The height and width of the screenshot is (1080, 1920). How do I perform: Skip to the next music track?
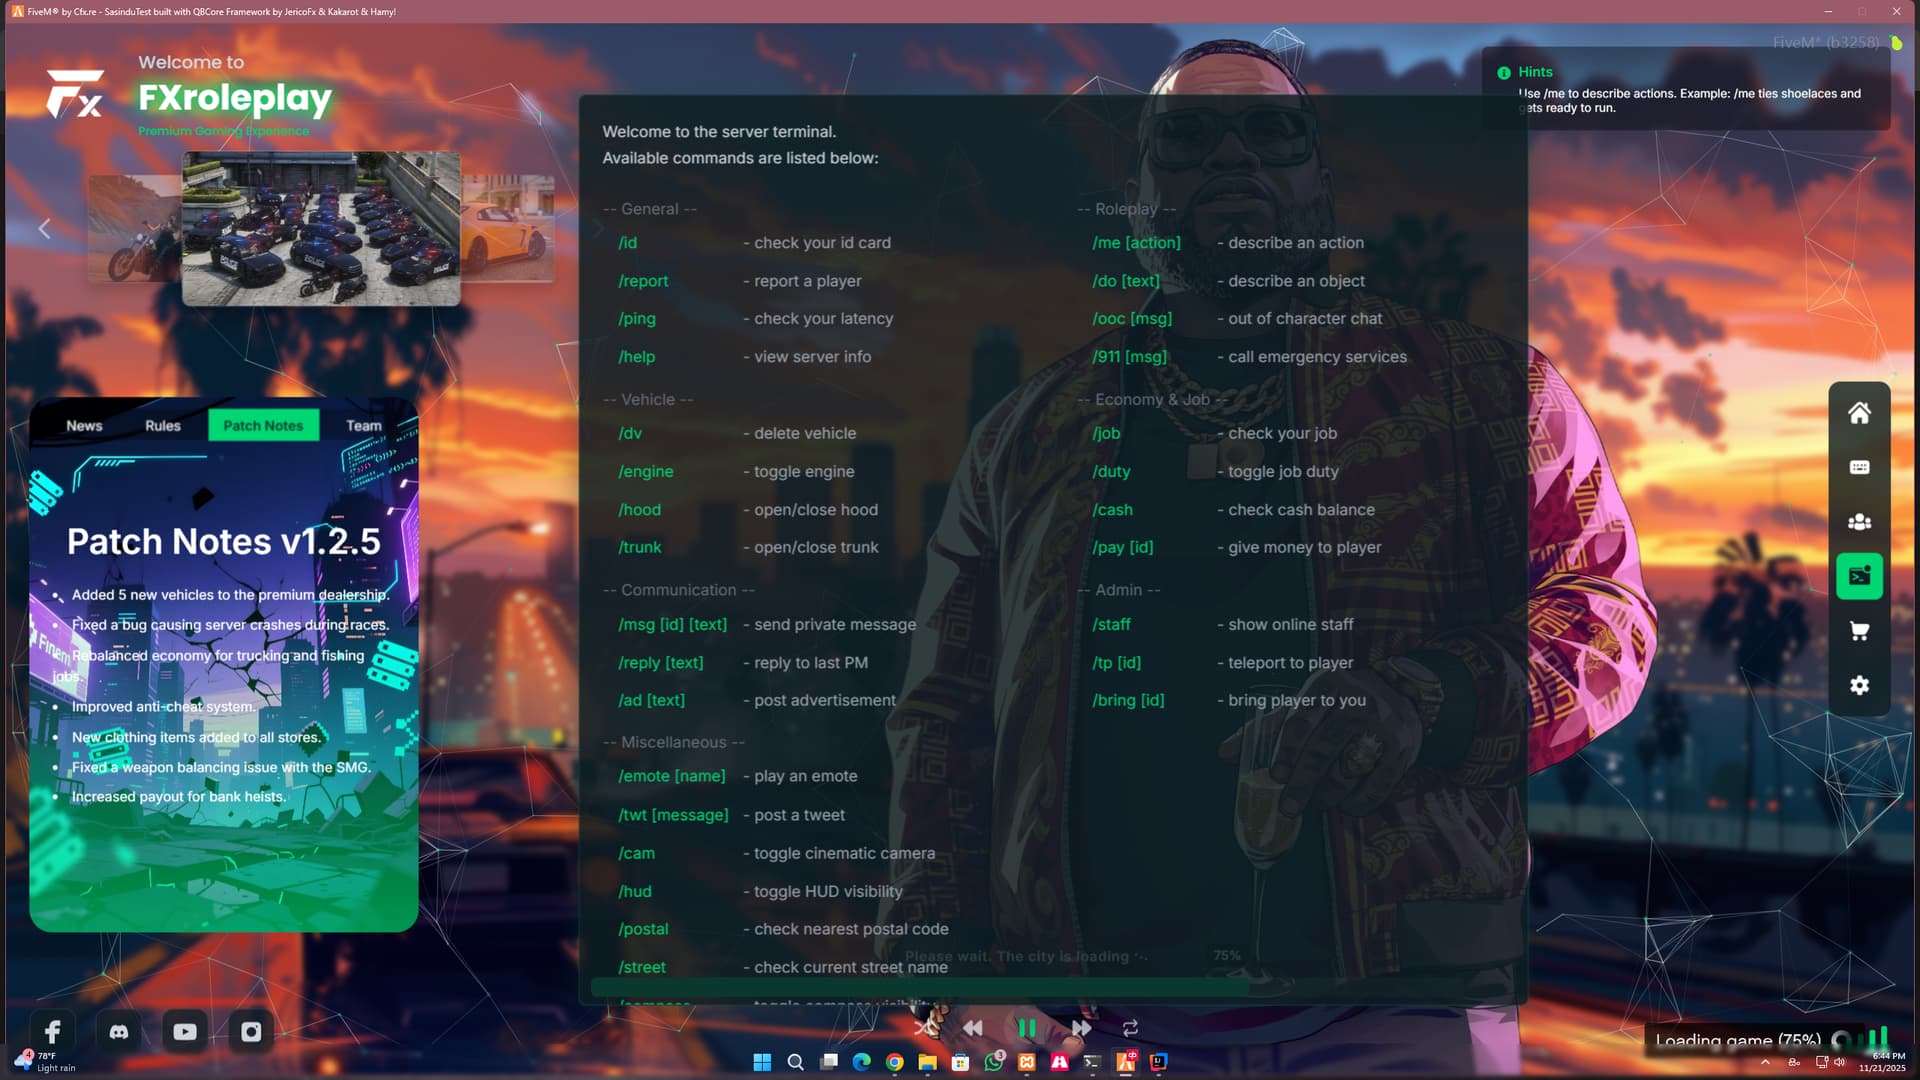point(1081,1028)
